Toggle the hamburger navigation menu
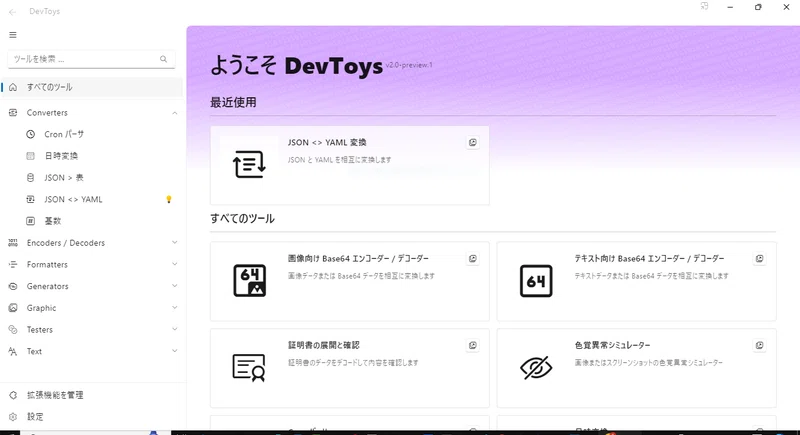 coord(13,35)
